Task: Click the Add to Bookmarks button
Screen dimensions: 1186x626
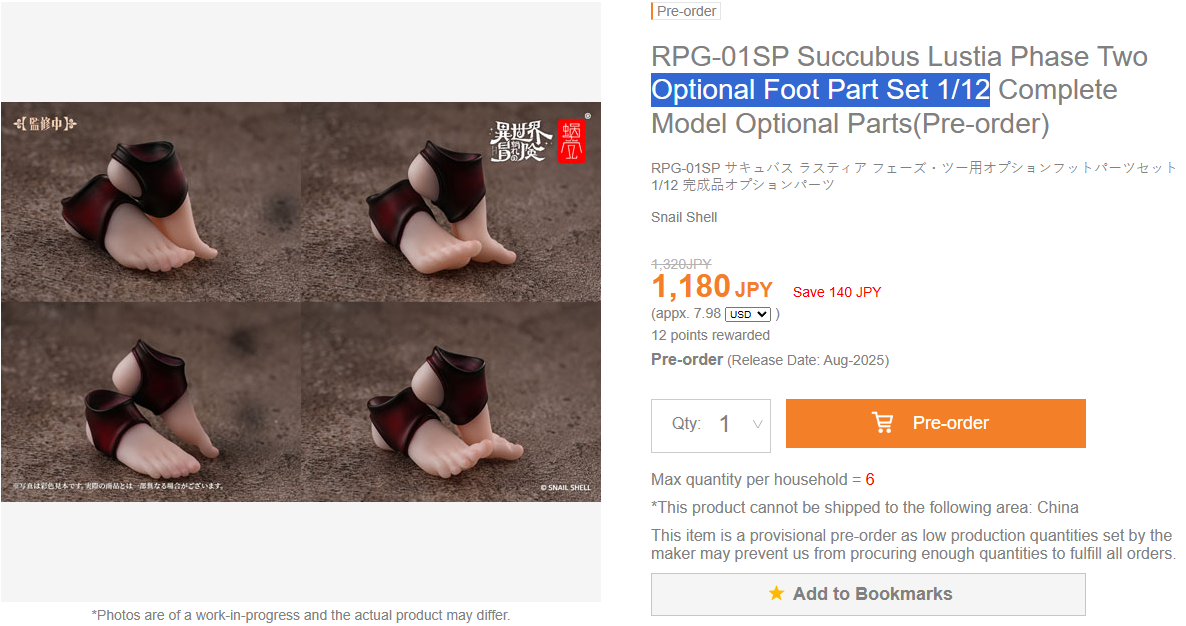Action: [x=868, y=594]
